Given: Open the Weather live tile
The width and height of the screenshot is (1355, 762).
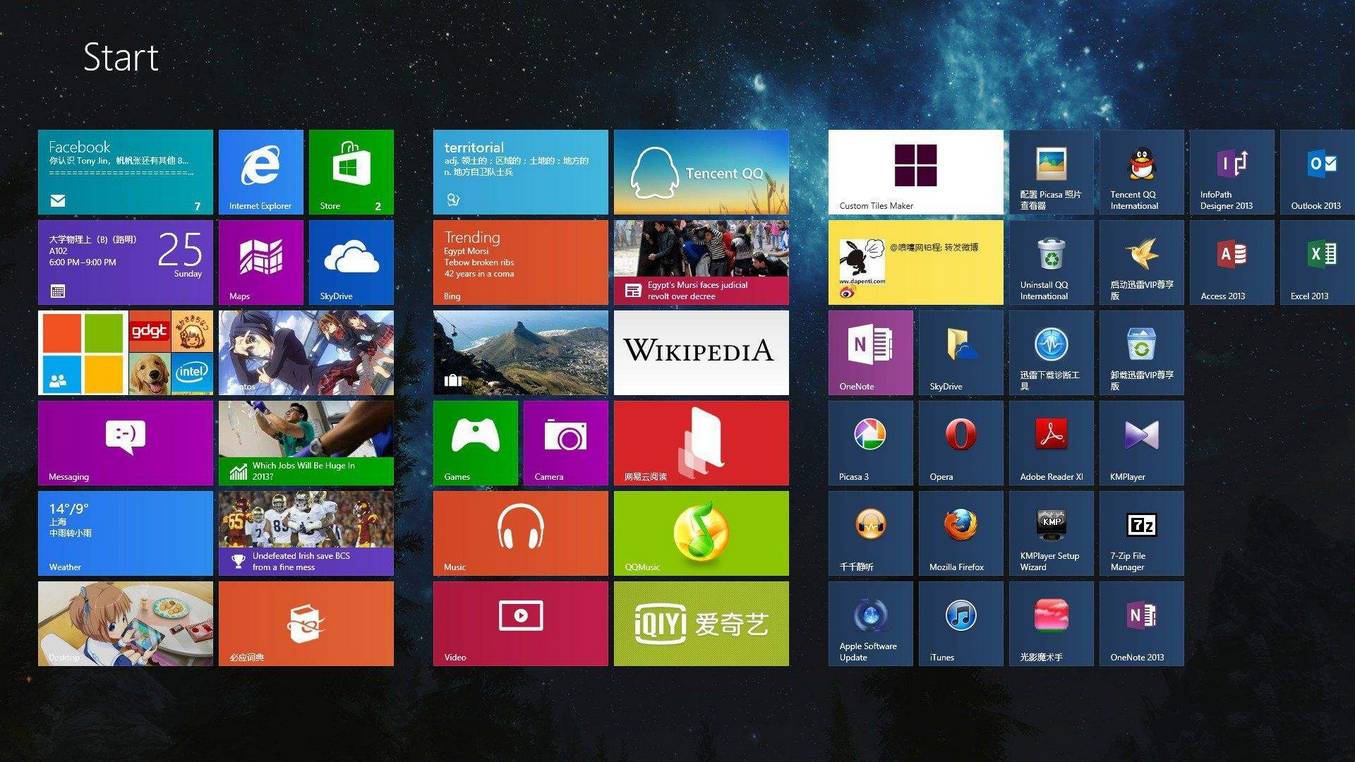Looking at the screenshot, I should coord(125,533).
